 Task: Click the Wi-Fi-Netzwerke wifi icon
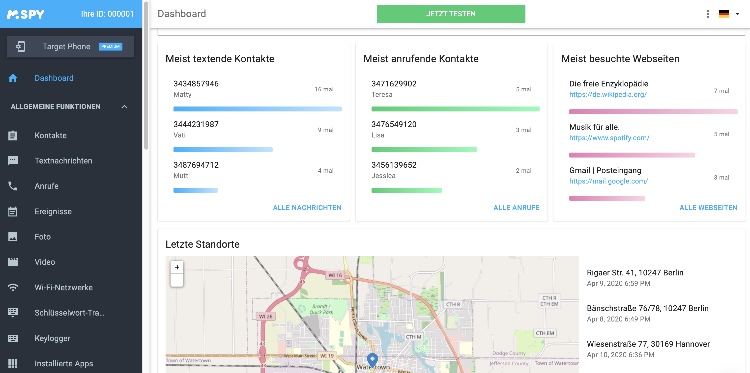click(13, 287)
